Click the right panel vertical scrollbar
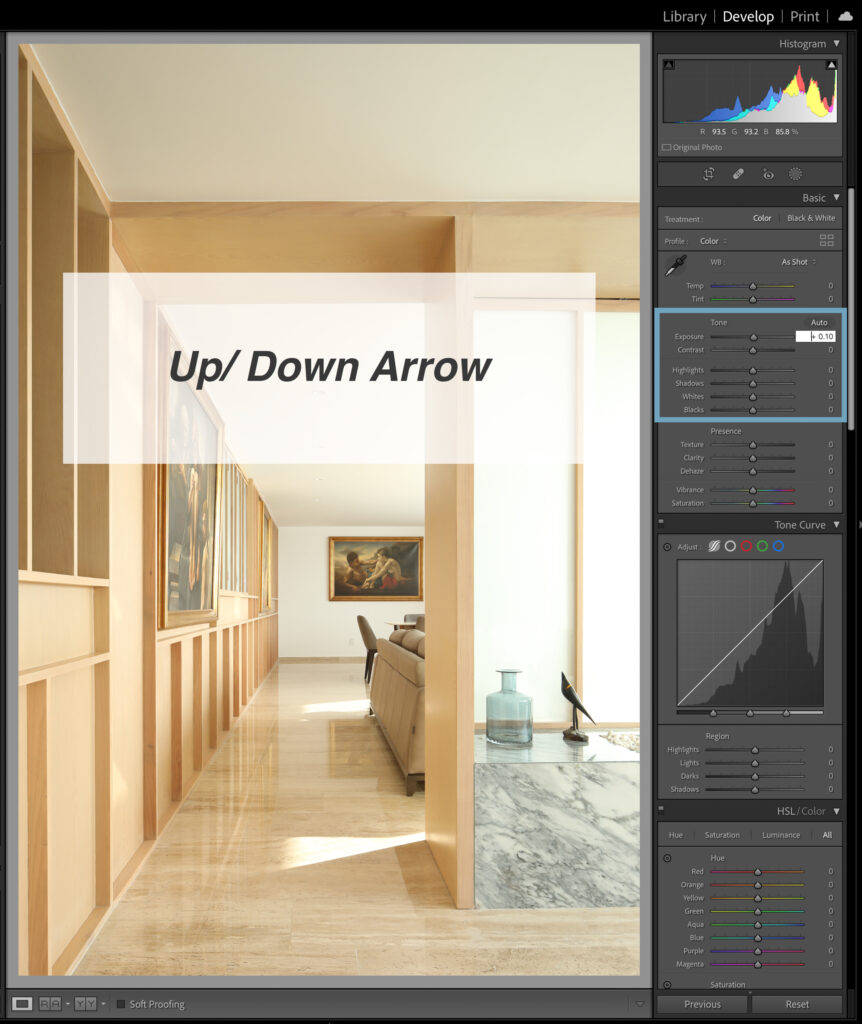Screen dimensions: 862x1024 (851, 309)
